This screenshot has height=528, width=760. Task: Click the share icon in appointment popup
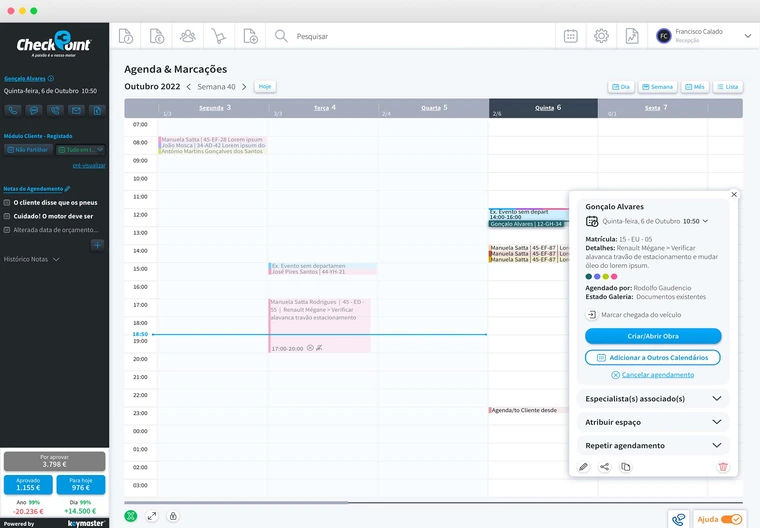[604, 467]
